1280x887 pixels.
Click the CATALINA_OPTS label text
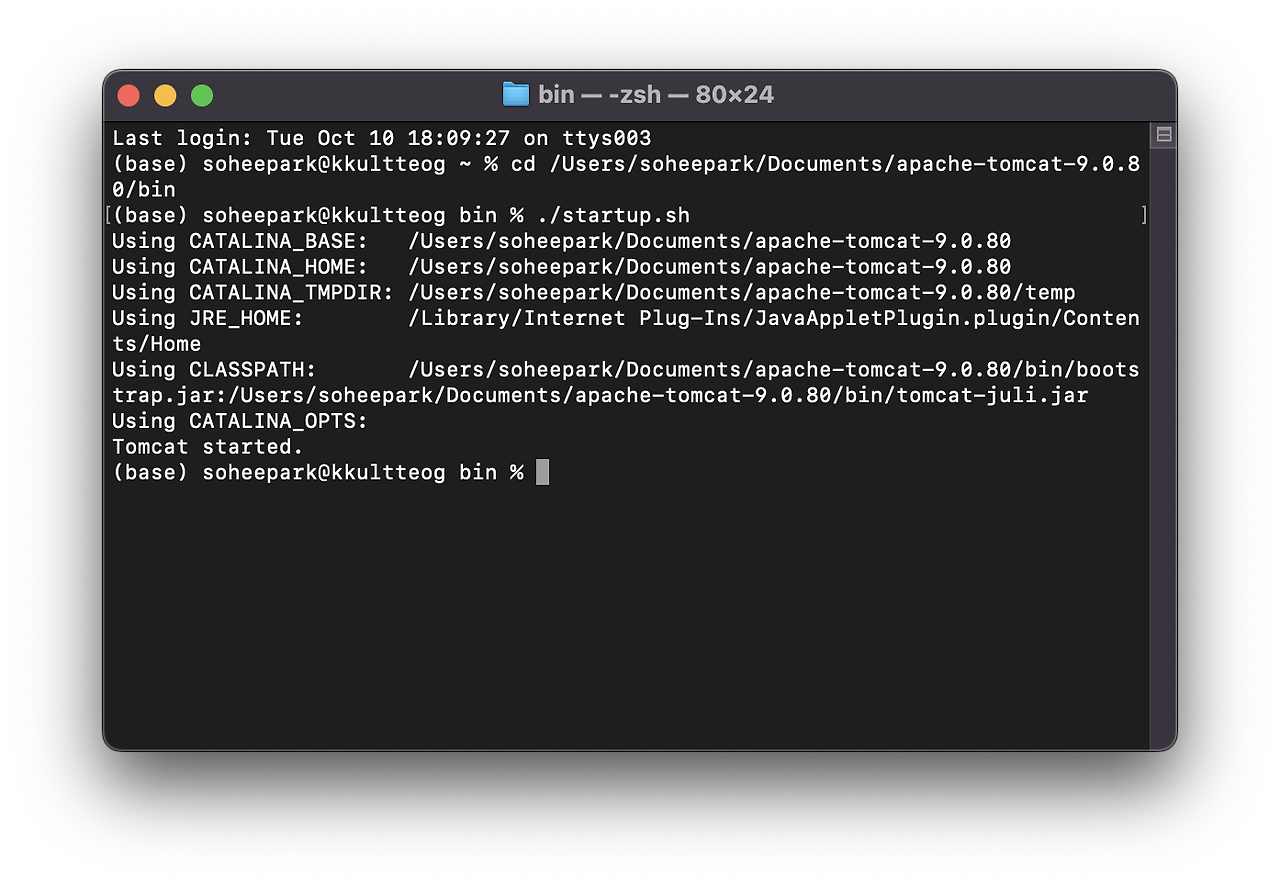pos(276,421)
